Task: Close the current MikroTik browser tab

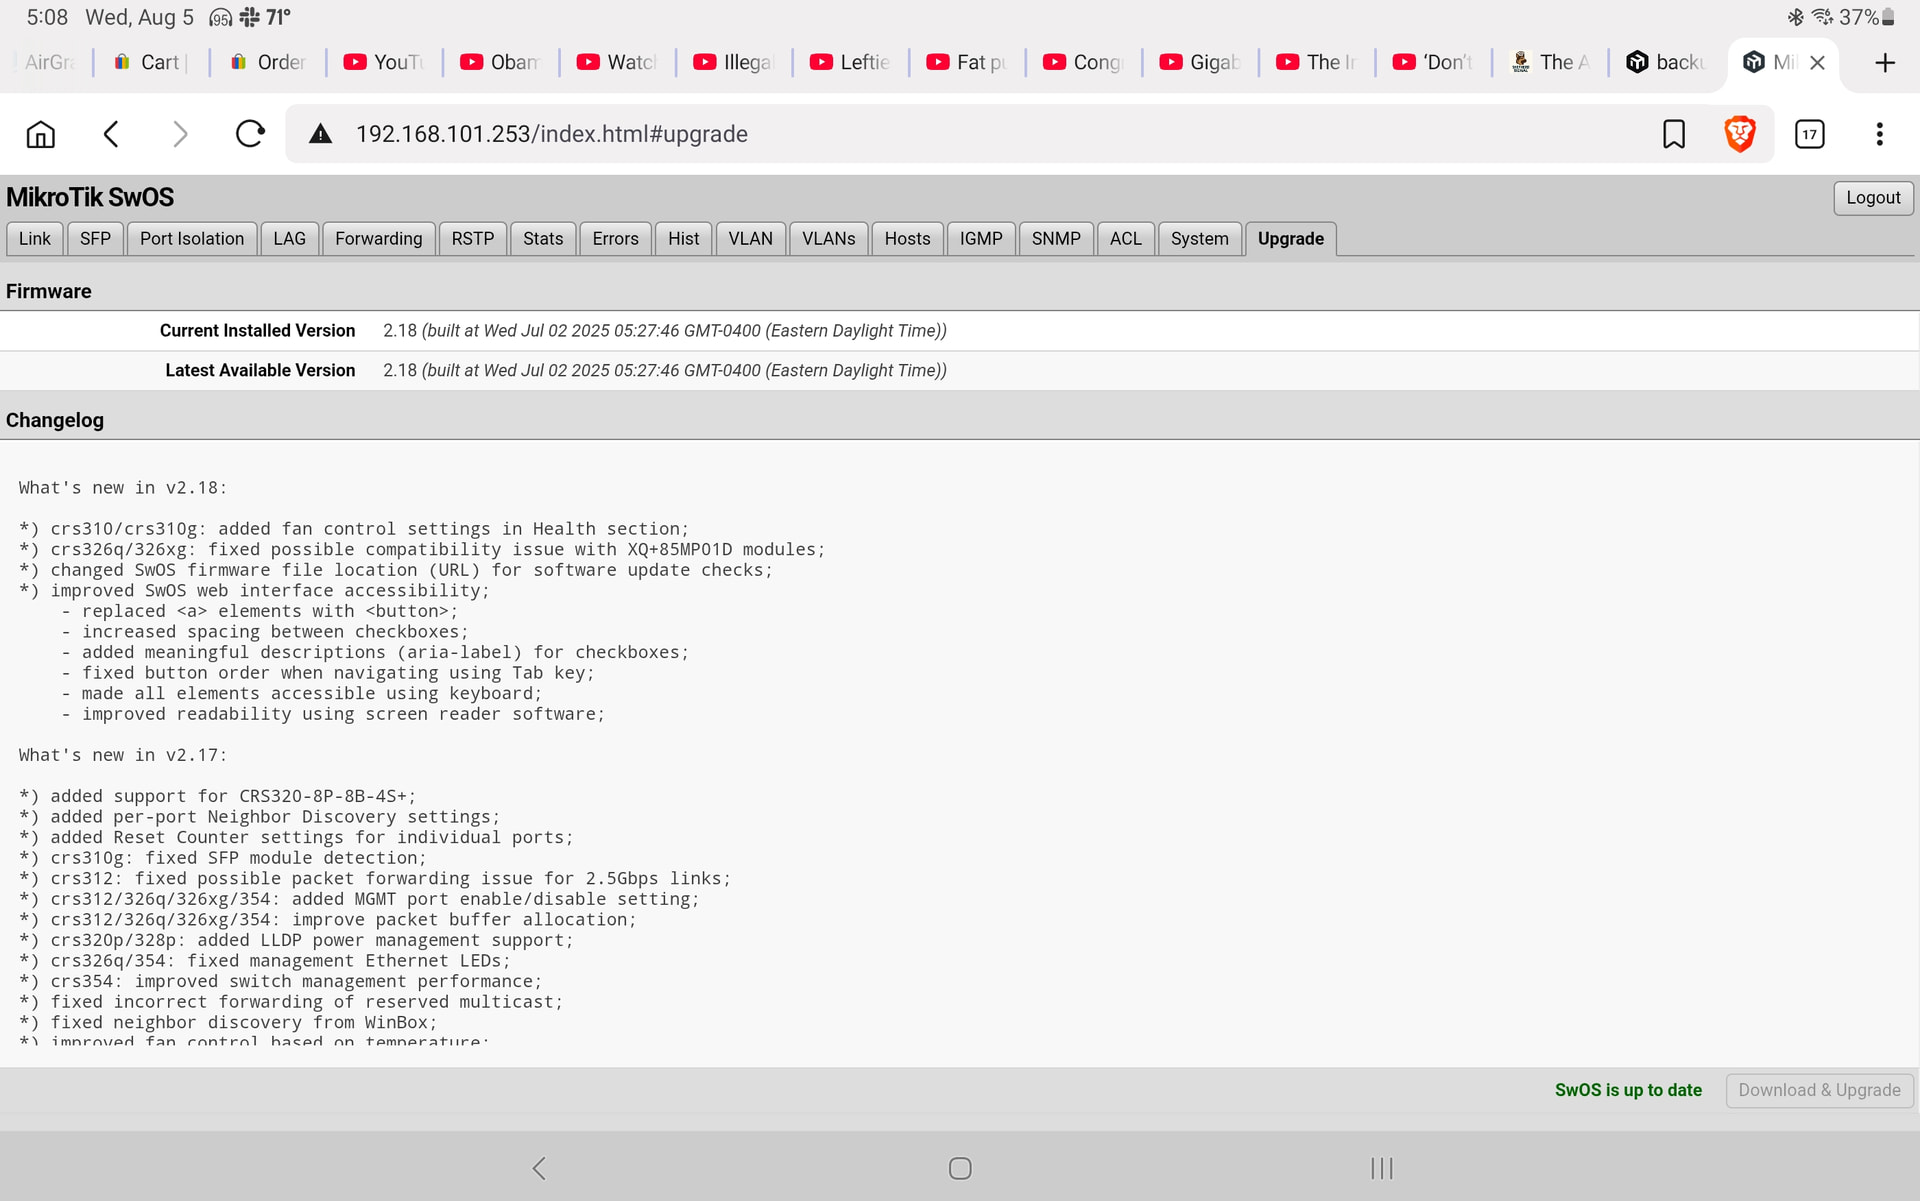Action: tap(1818, 63)
